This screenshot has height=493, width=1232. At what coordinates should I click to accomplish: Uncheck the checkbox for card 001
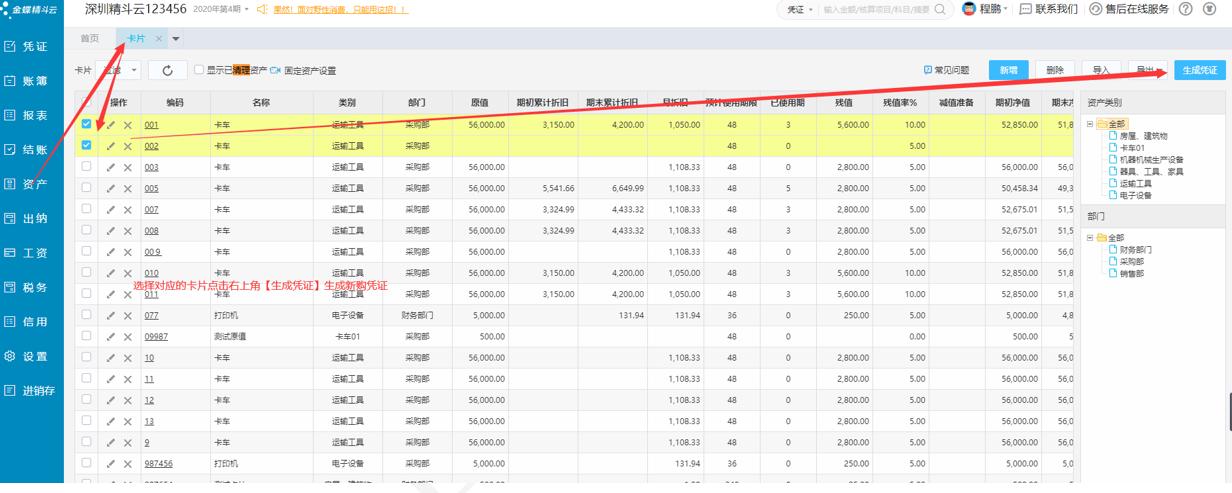click(x=86, y=124)
